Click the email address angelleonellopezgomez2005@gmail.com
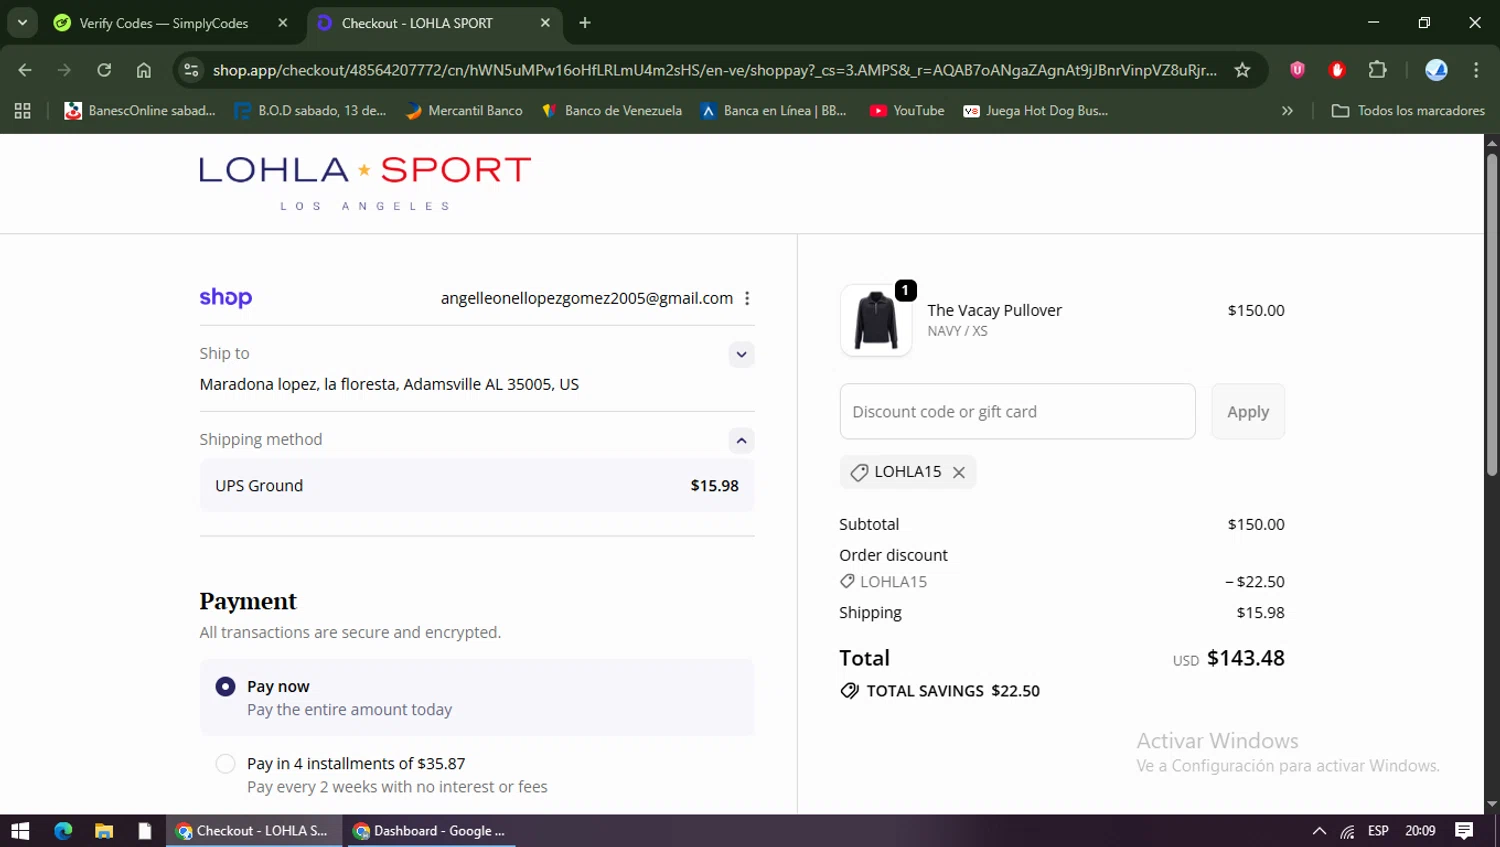This screenshot has height=847, width=1500. coord(587,298)
